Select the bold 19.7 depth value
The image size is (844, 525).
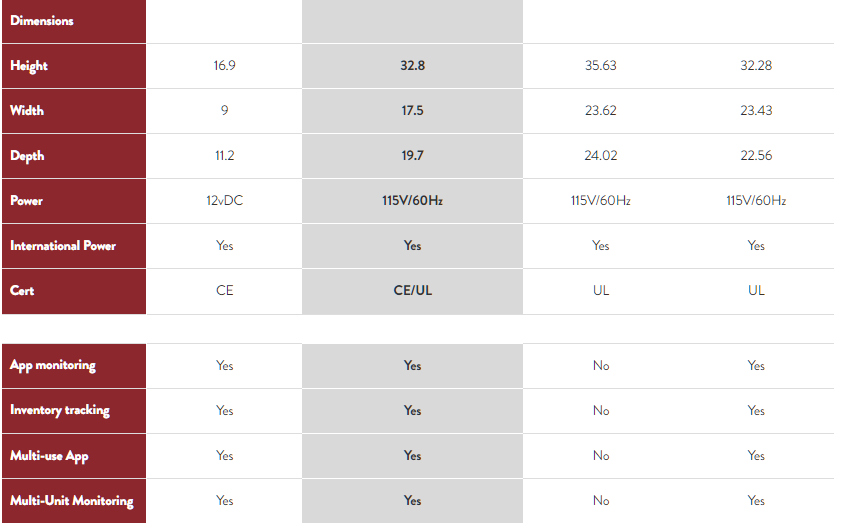click(x=412, y=156)
